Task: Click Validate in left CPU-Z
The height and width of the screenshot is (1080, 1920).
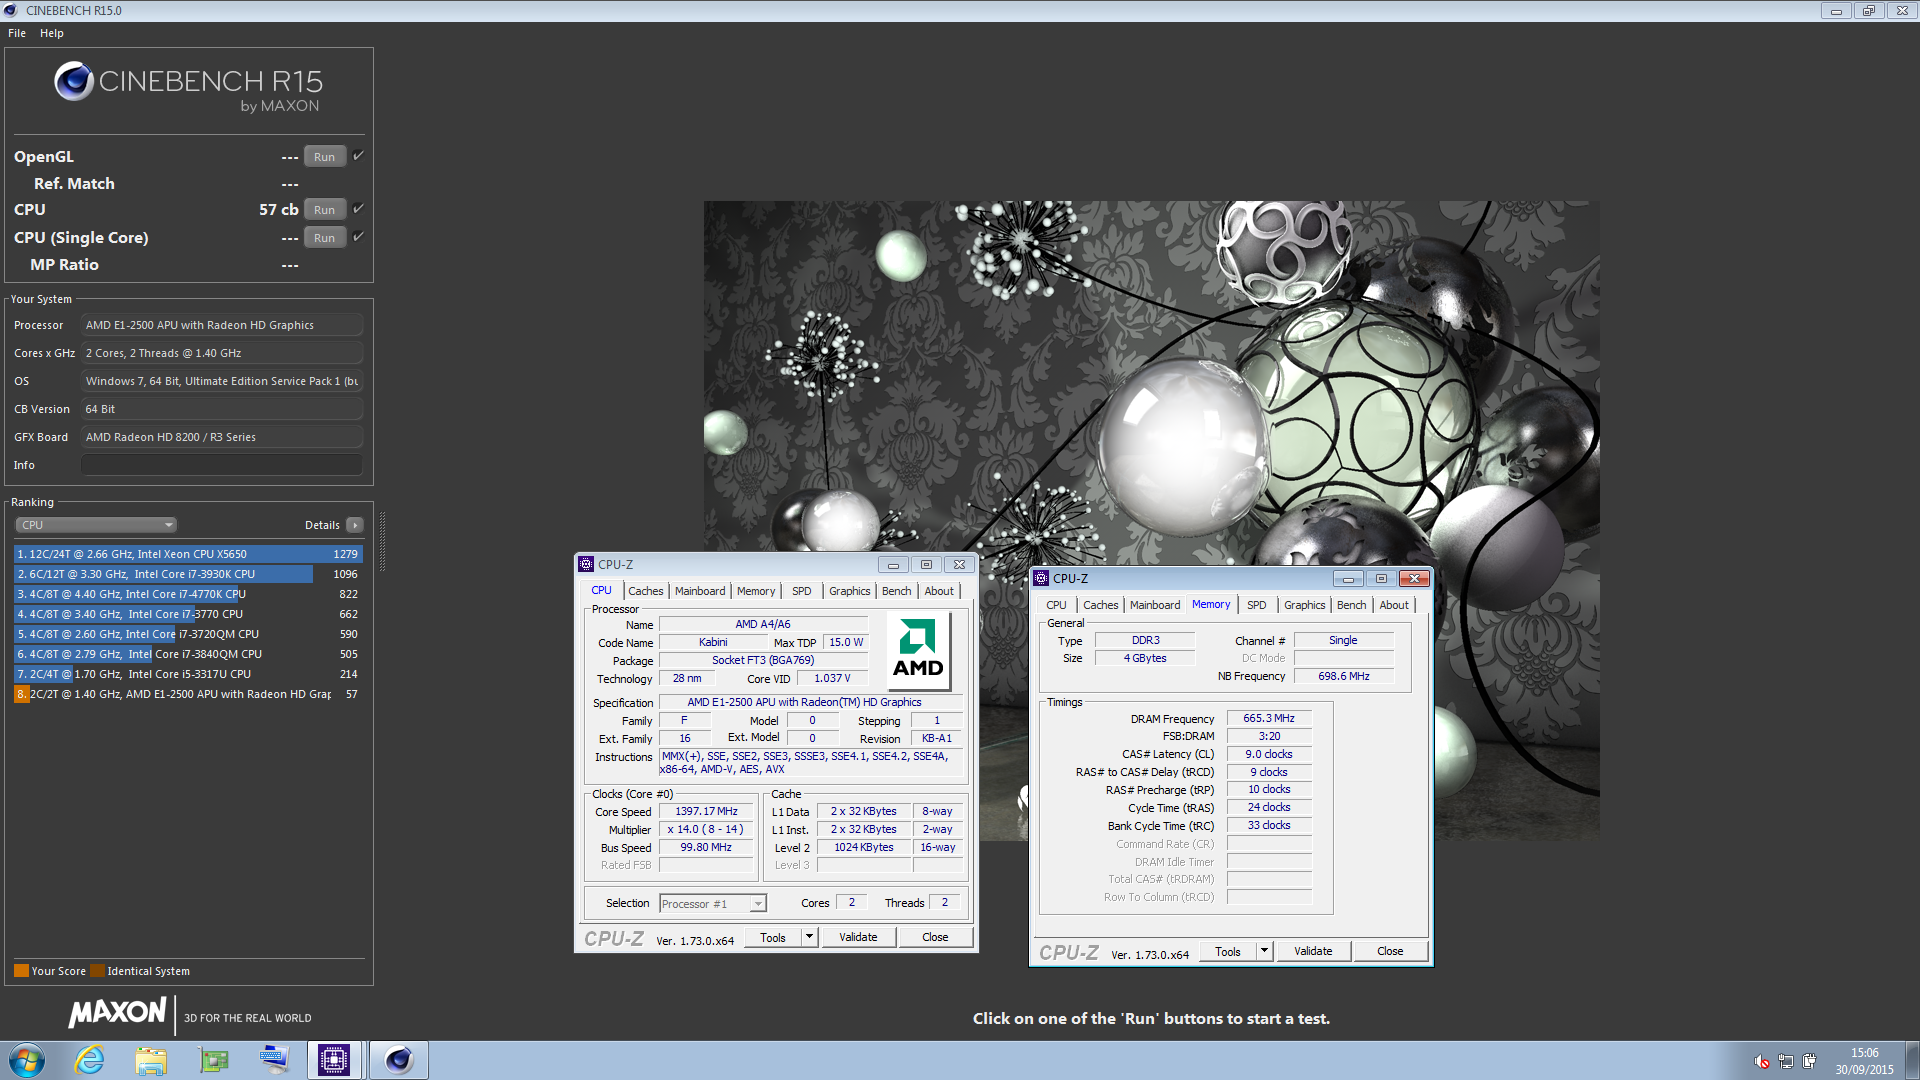Action: pyautogui.click(x=858, y=938)
